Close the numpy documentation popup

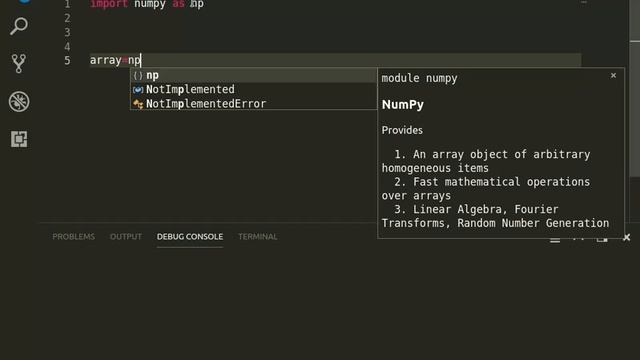[613, 76]
